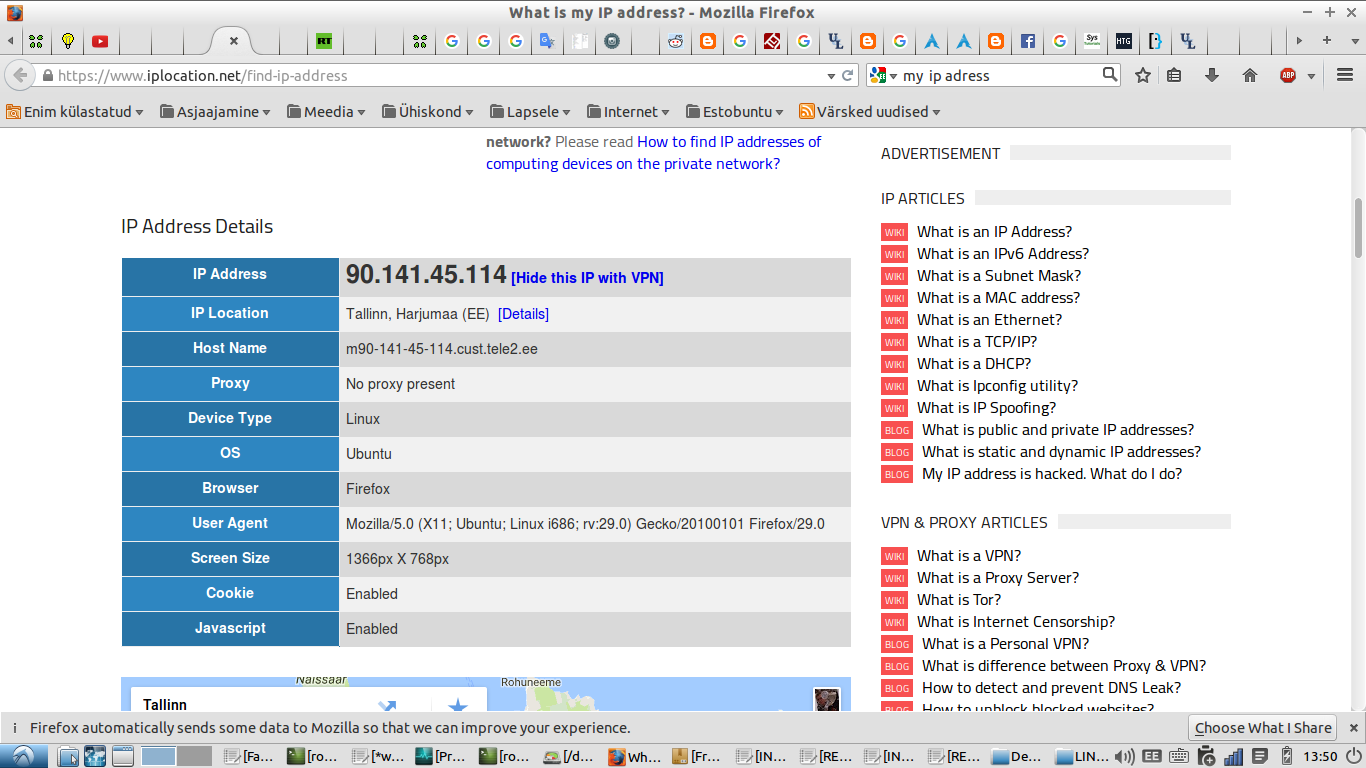
Task: Expand the Meedia bookmarks folder
Action: tap(326, 112)
